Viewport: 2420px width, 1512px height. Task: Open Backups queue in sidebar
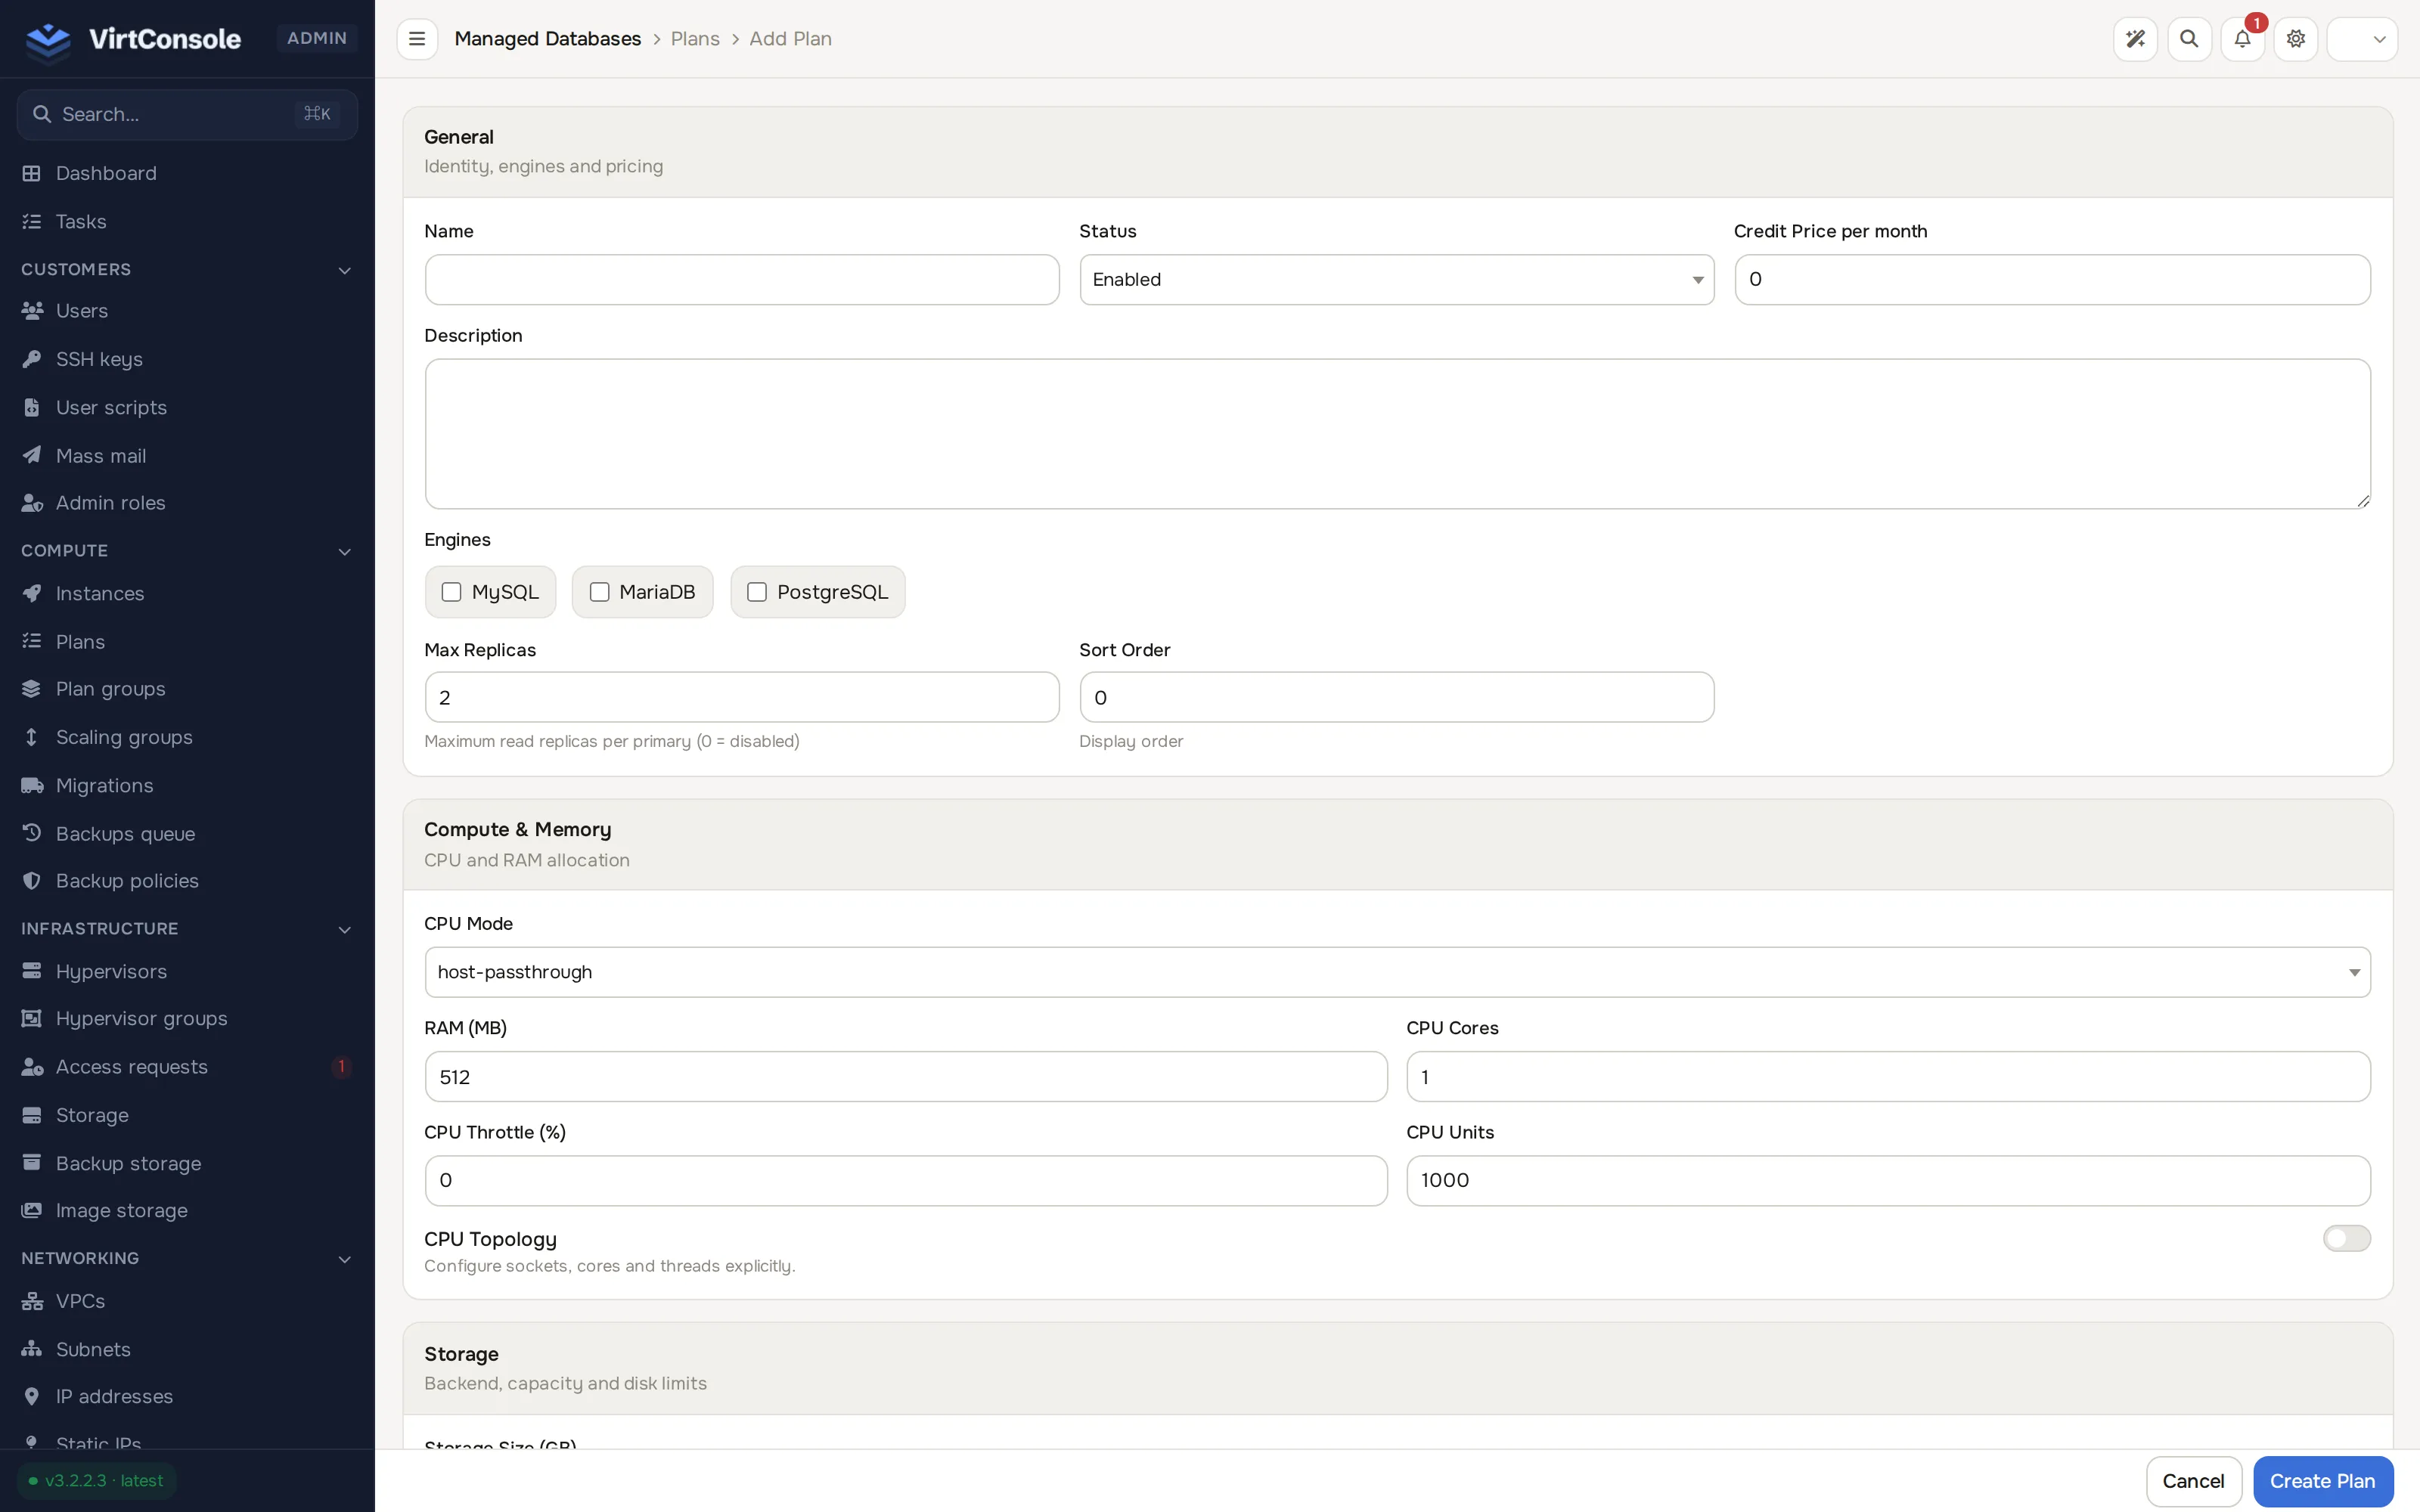tap(187, 833)
